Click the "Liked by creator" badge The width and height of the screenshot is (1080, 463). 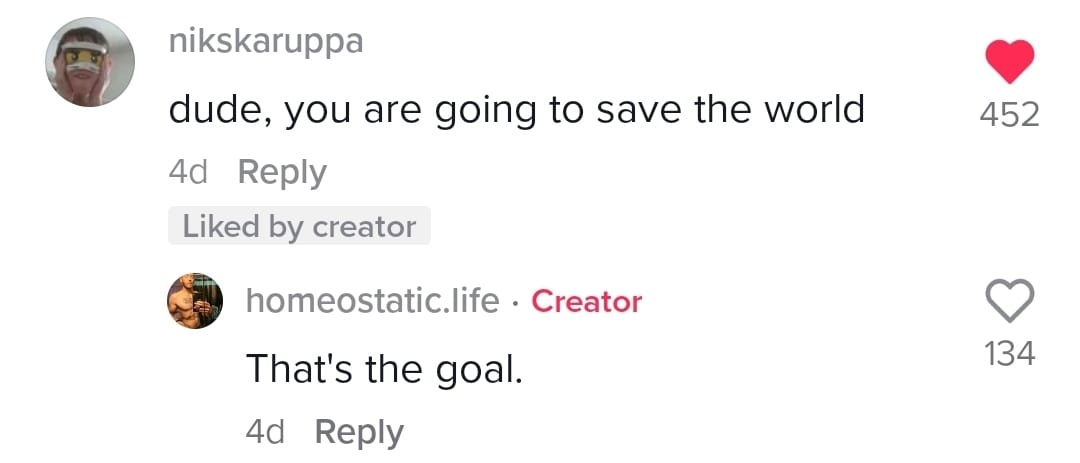pos(299,226)
